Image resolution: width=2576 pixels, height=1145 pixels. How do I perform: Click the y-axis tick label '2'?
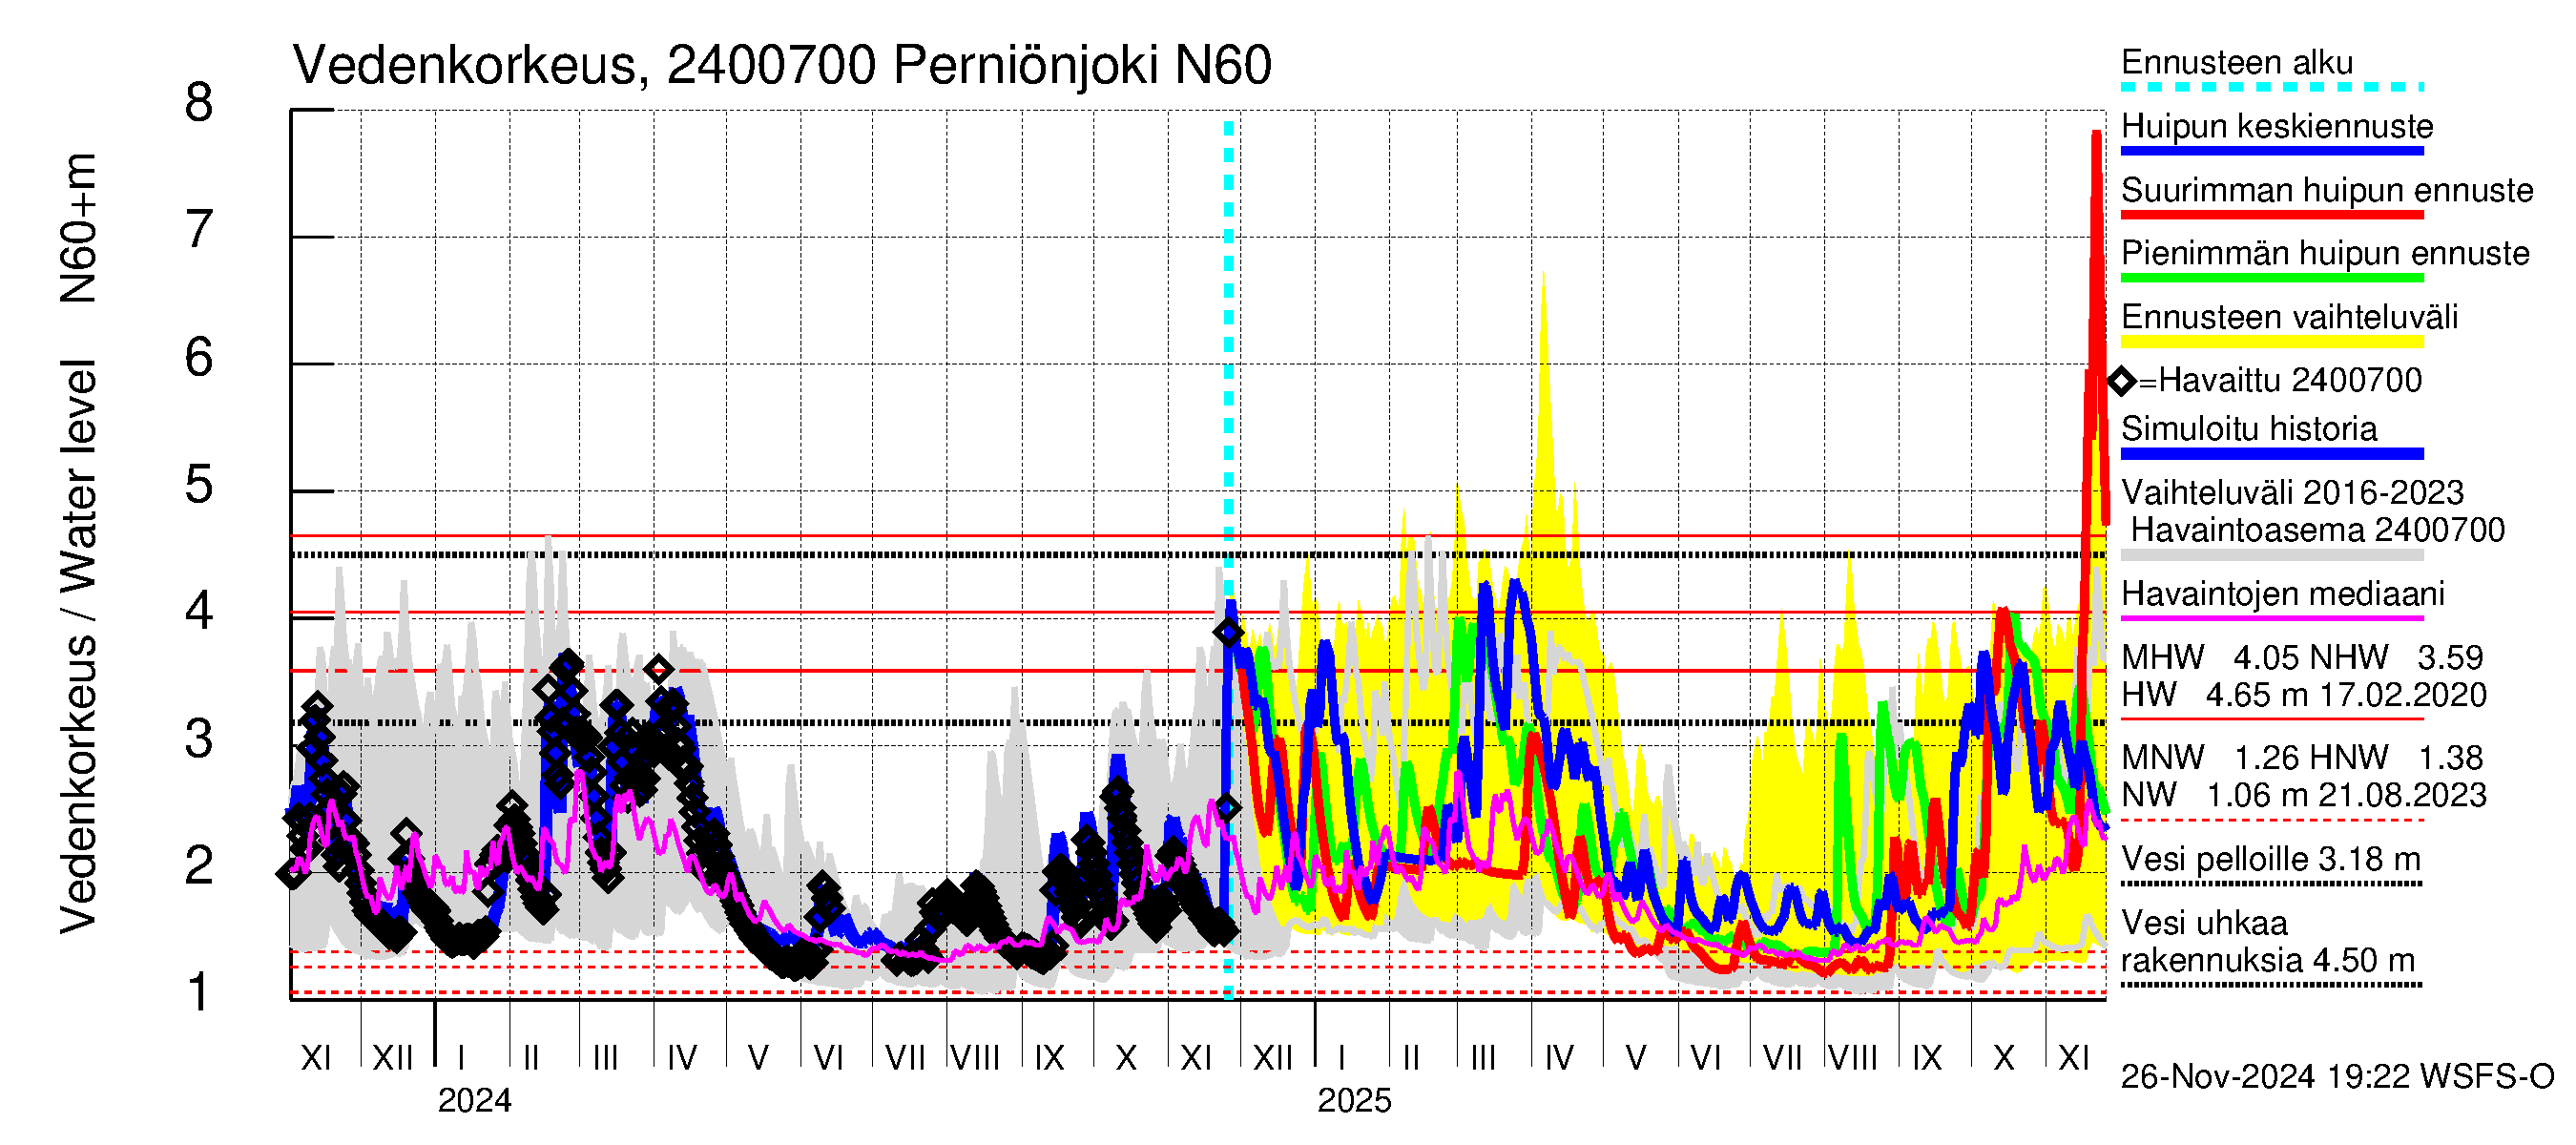(x=199, y=865)
